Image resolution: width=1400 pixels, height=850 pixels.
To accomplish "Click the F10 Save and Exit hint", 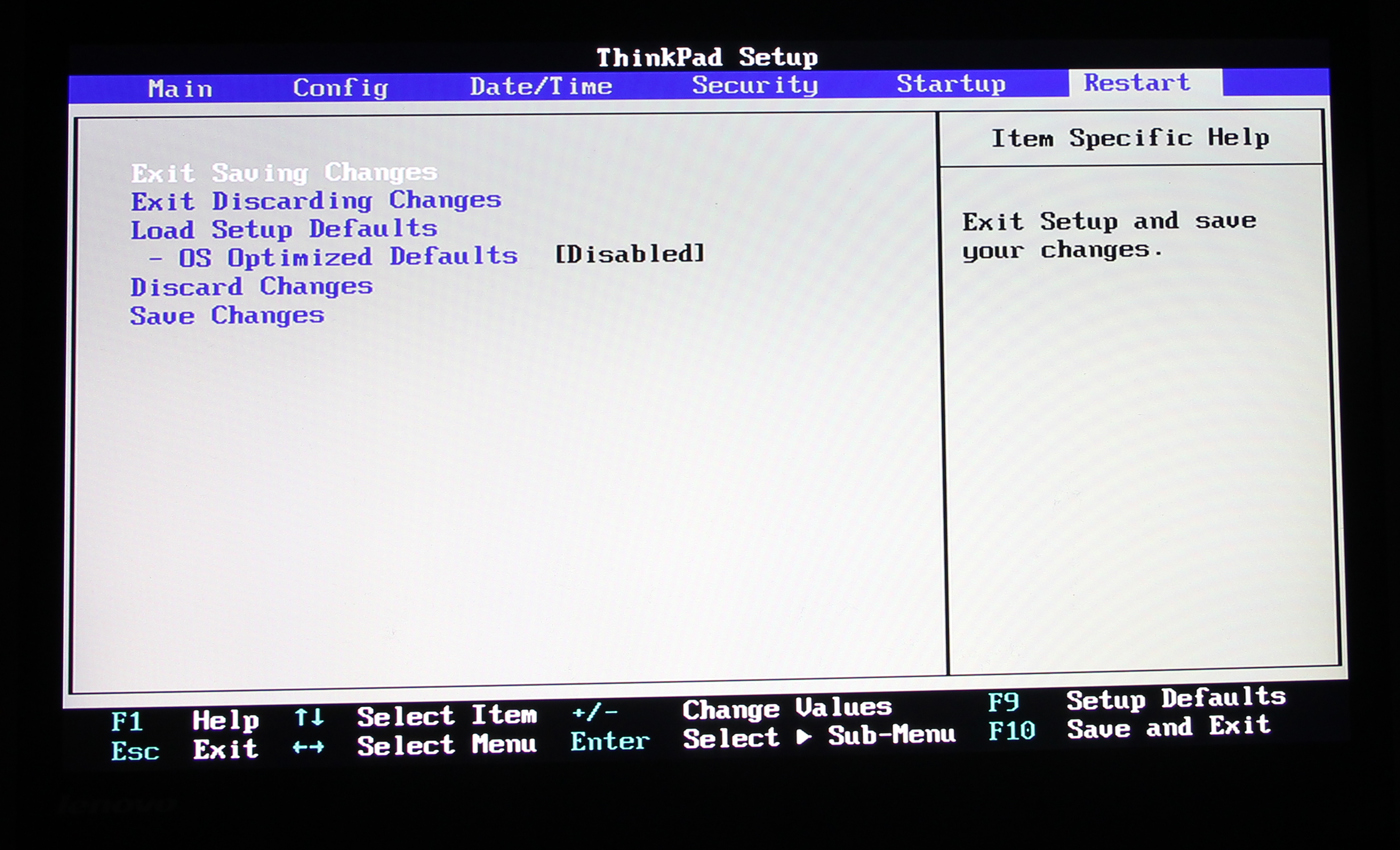I will [1129, 729].
